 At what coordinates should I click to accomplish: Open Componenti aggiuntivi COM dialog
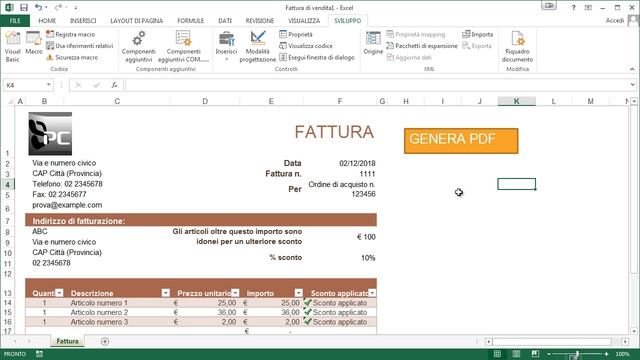point(183,47)
